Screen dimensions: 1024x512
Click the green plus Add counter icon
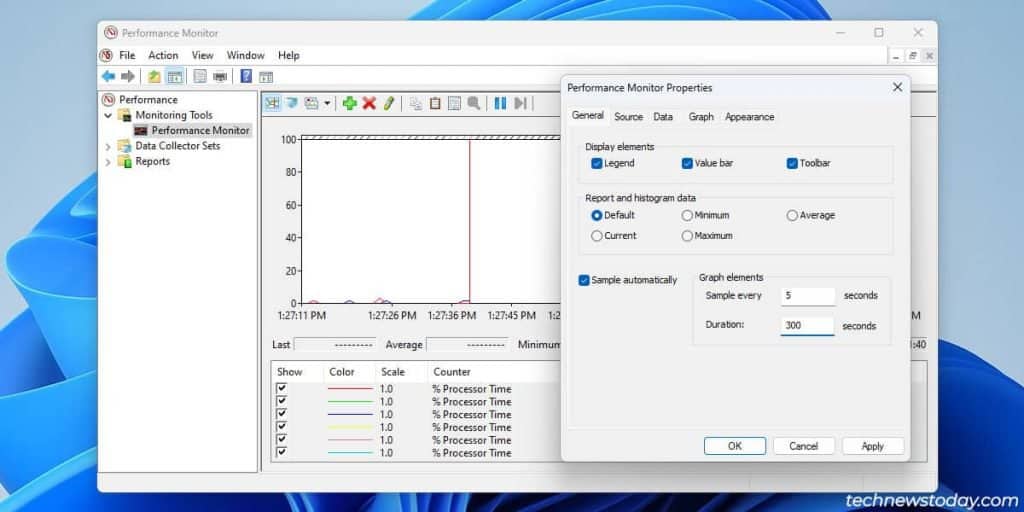pyautogui.click(x=350, y=103)
